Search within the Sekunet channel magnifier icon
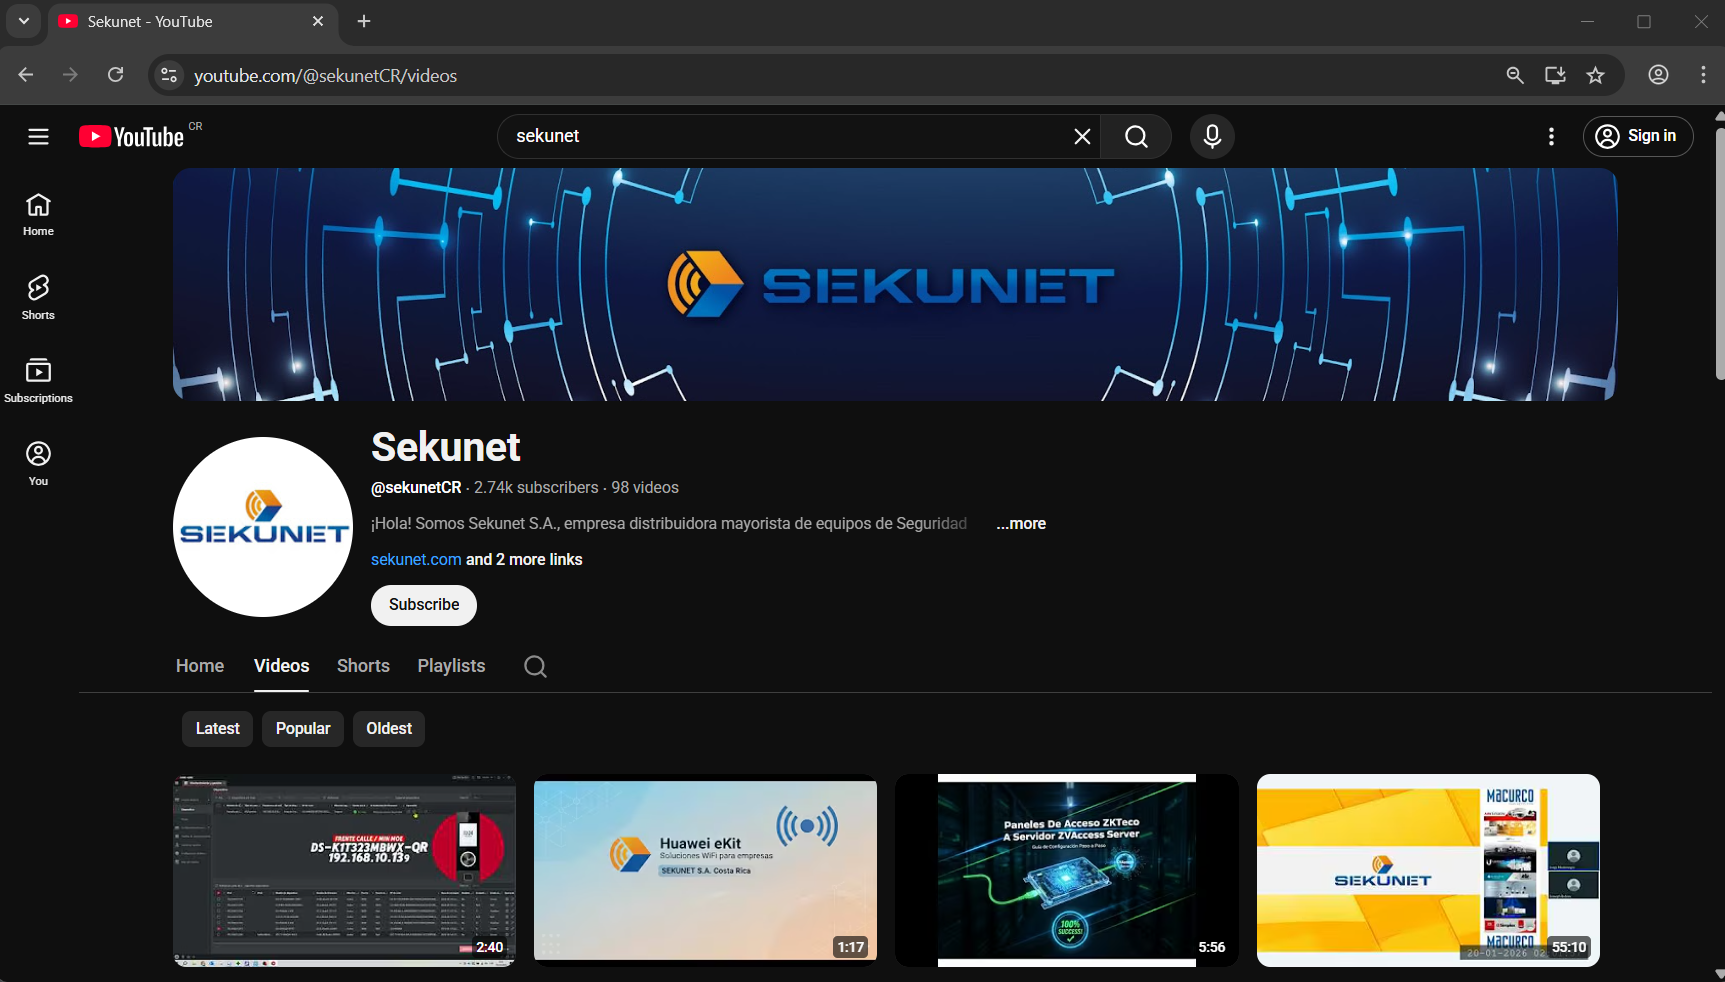The image size is (1725, 982). [535, 667]
